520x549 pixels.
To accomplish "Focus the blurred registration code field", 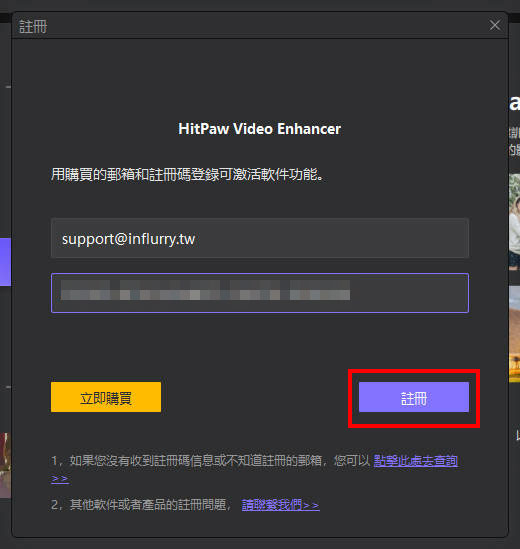I will 260,293.
